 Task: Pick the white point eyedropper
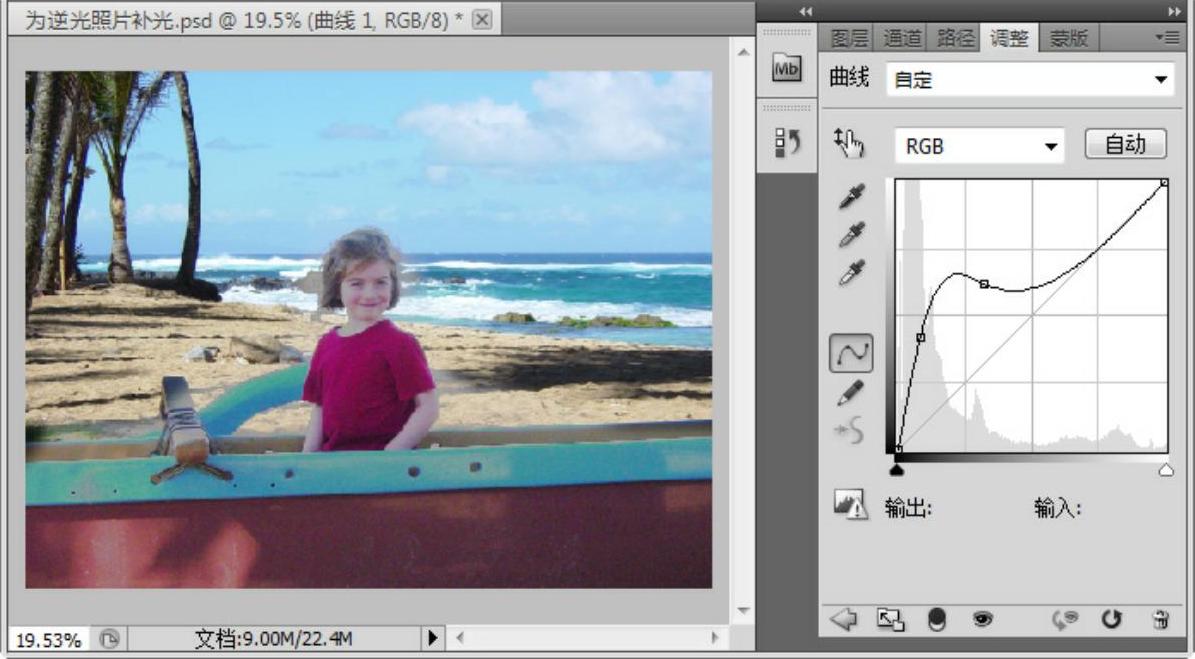tap(851, 272)
